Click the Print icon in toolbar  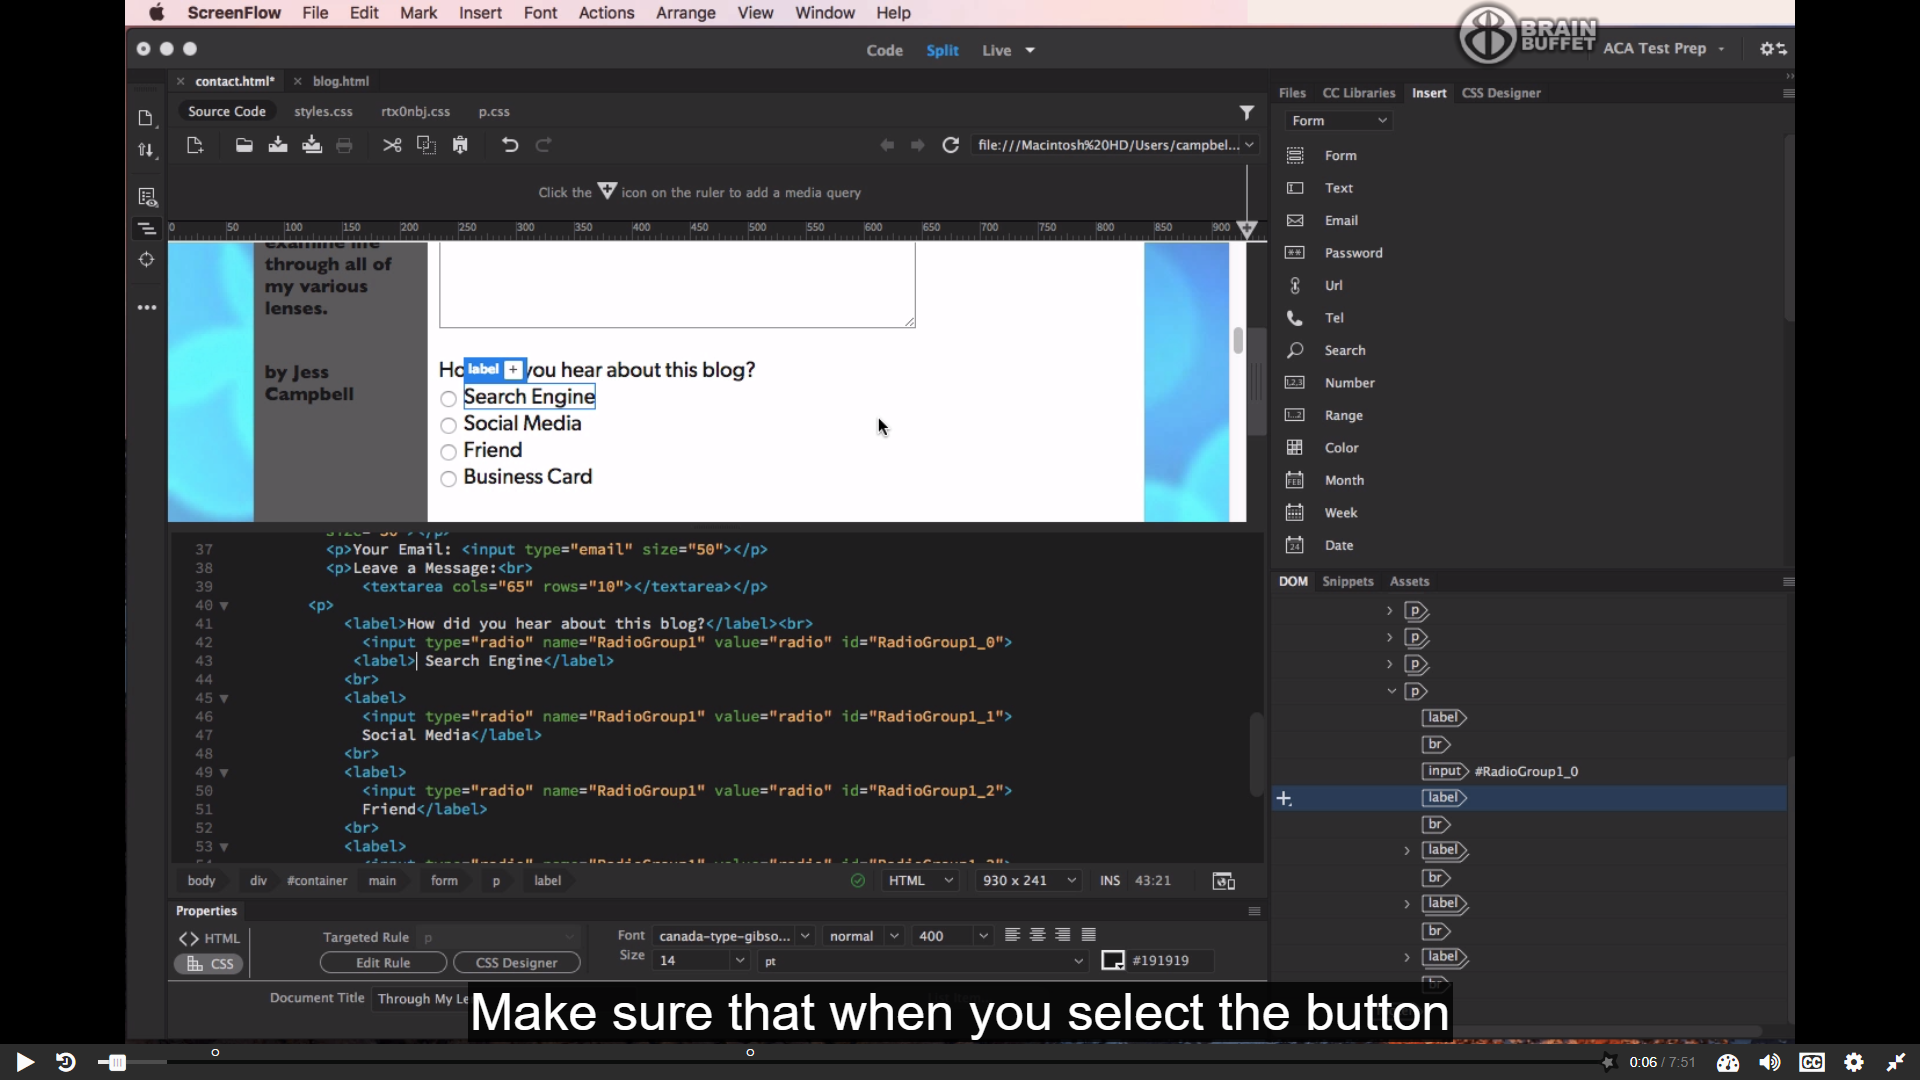coord(344,145)
